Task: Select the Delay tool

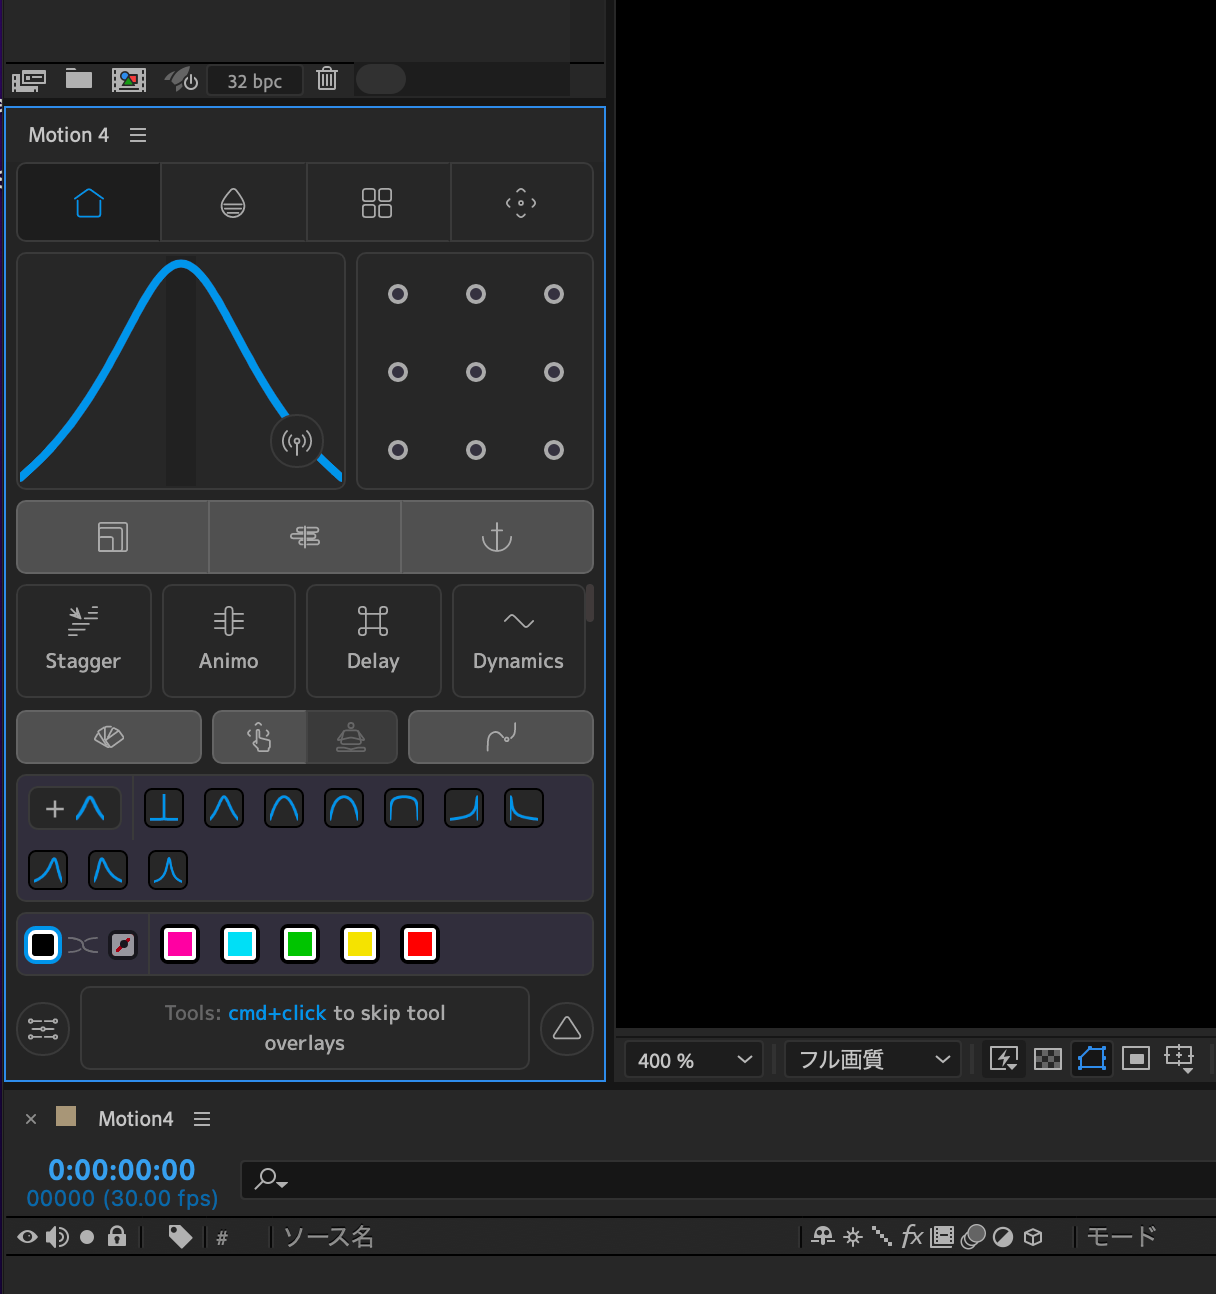Action: (373, 640)
